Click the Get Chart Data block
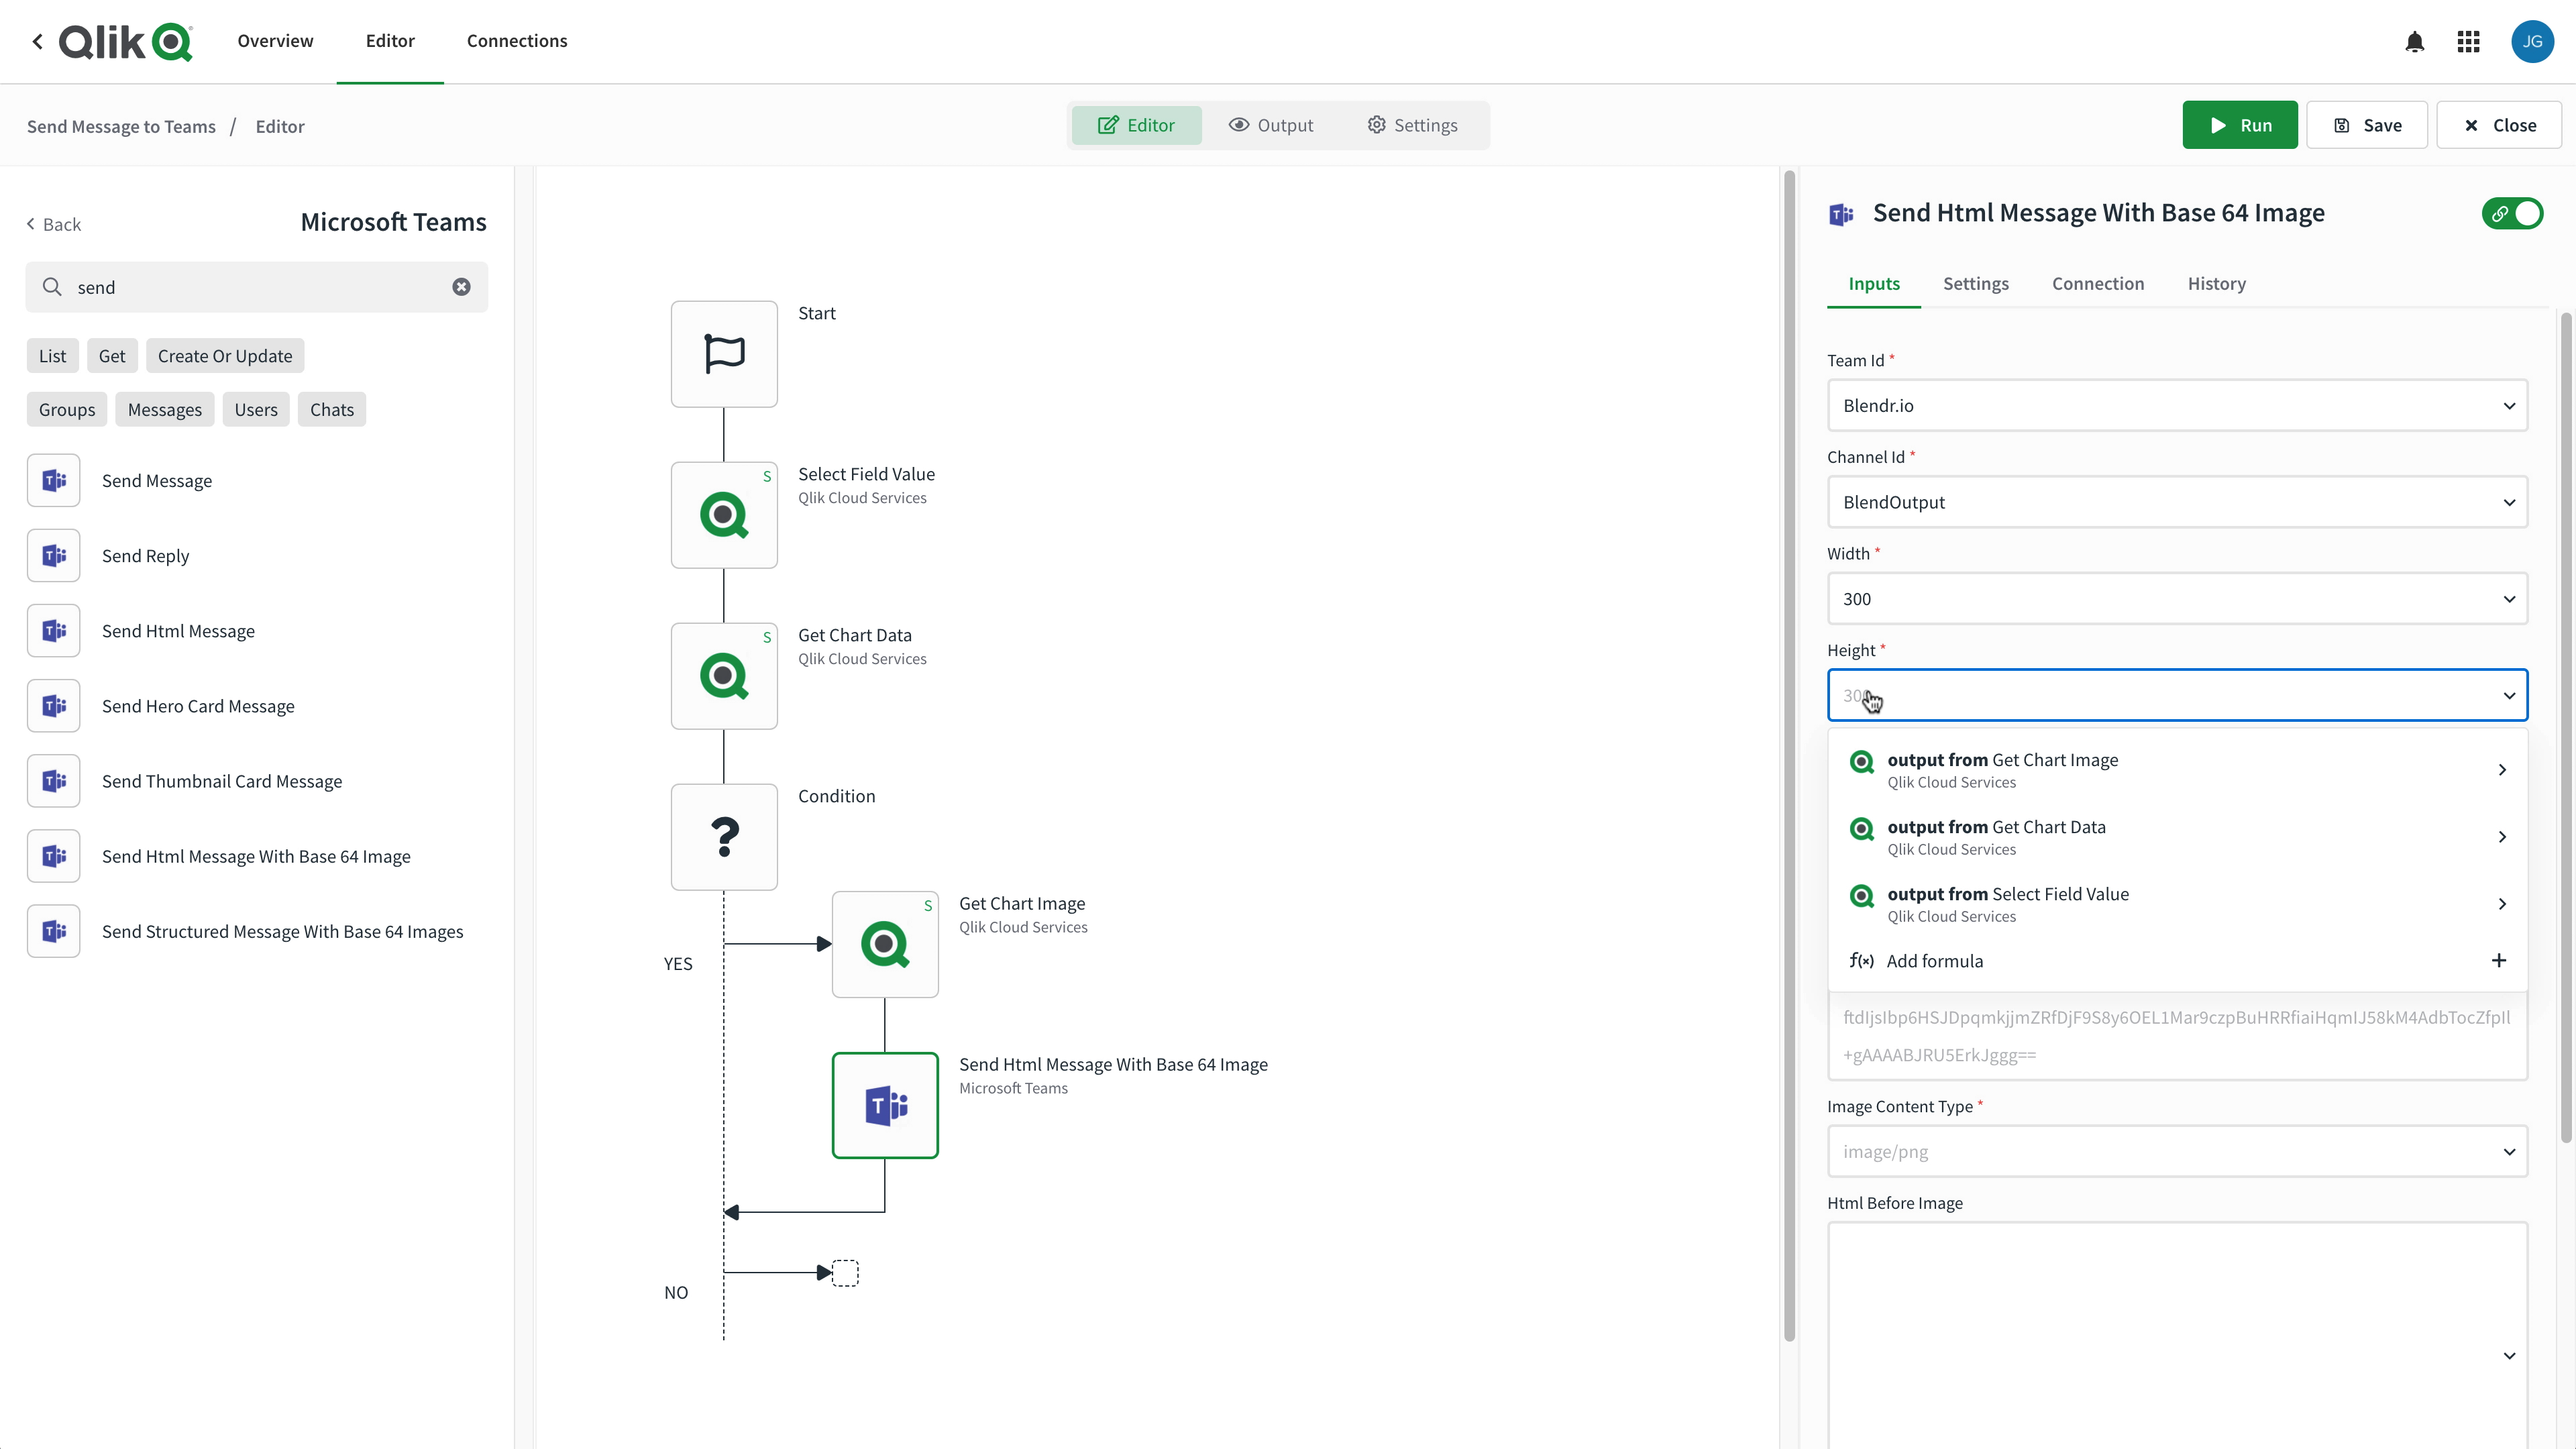The image size is (2576, 1449). 724,676
